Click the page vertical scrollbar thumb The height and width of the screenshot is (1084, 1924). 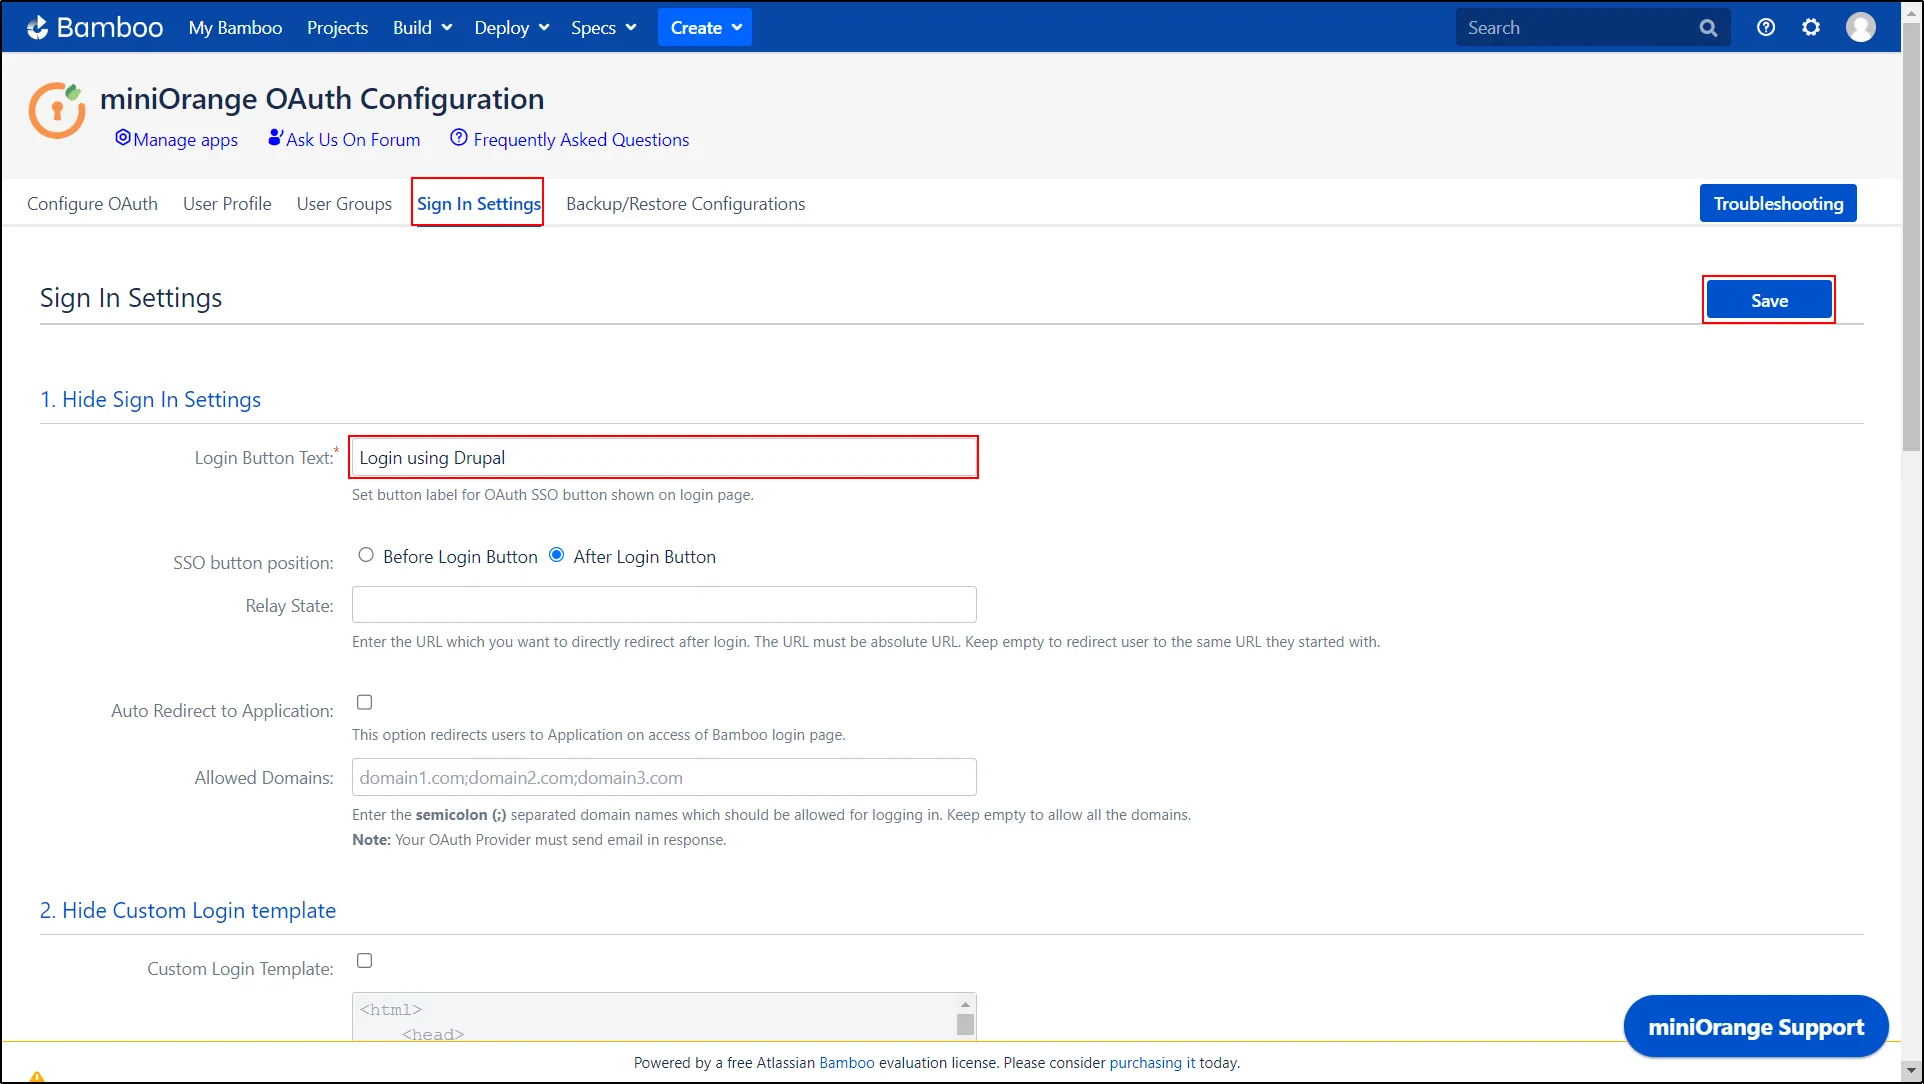click(x=1911, y=236)
